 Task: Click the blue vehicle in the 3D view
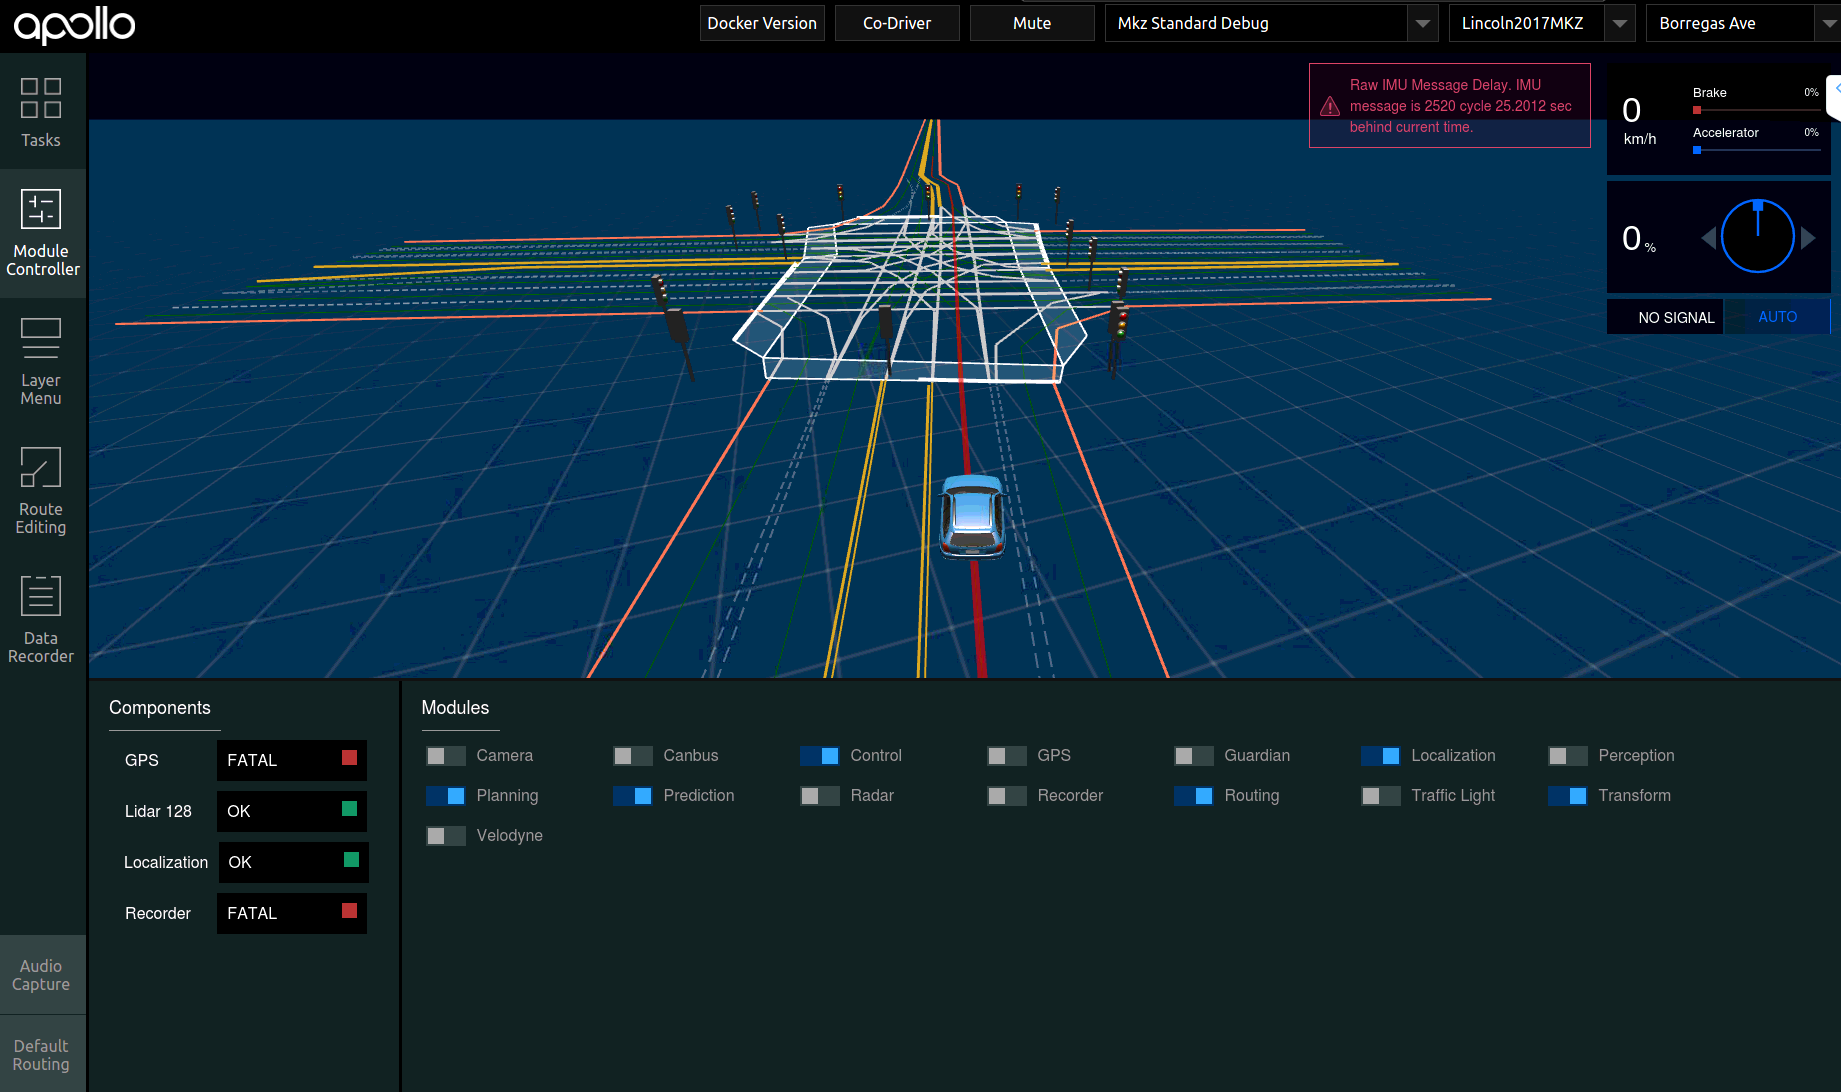coord(971,516)
